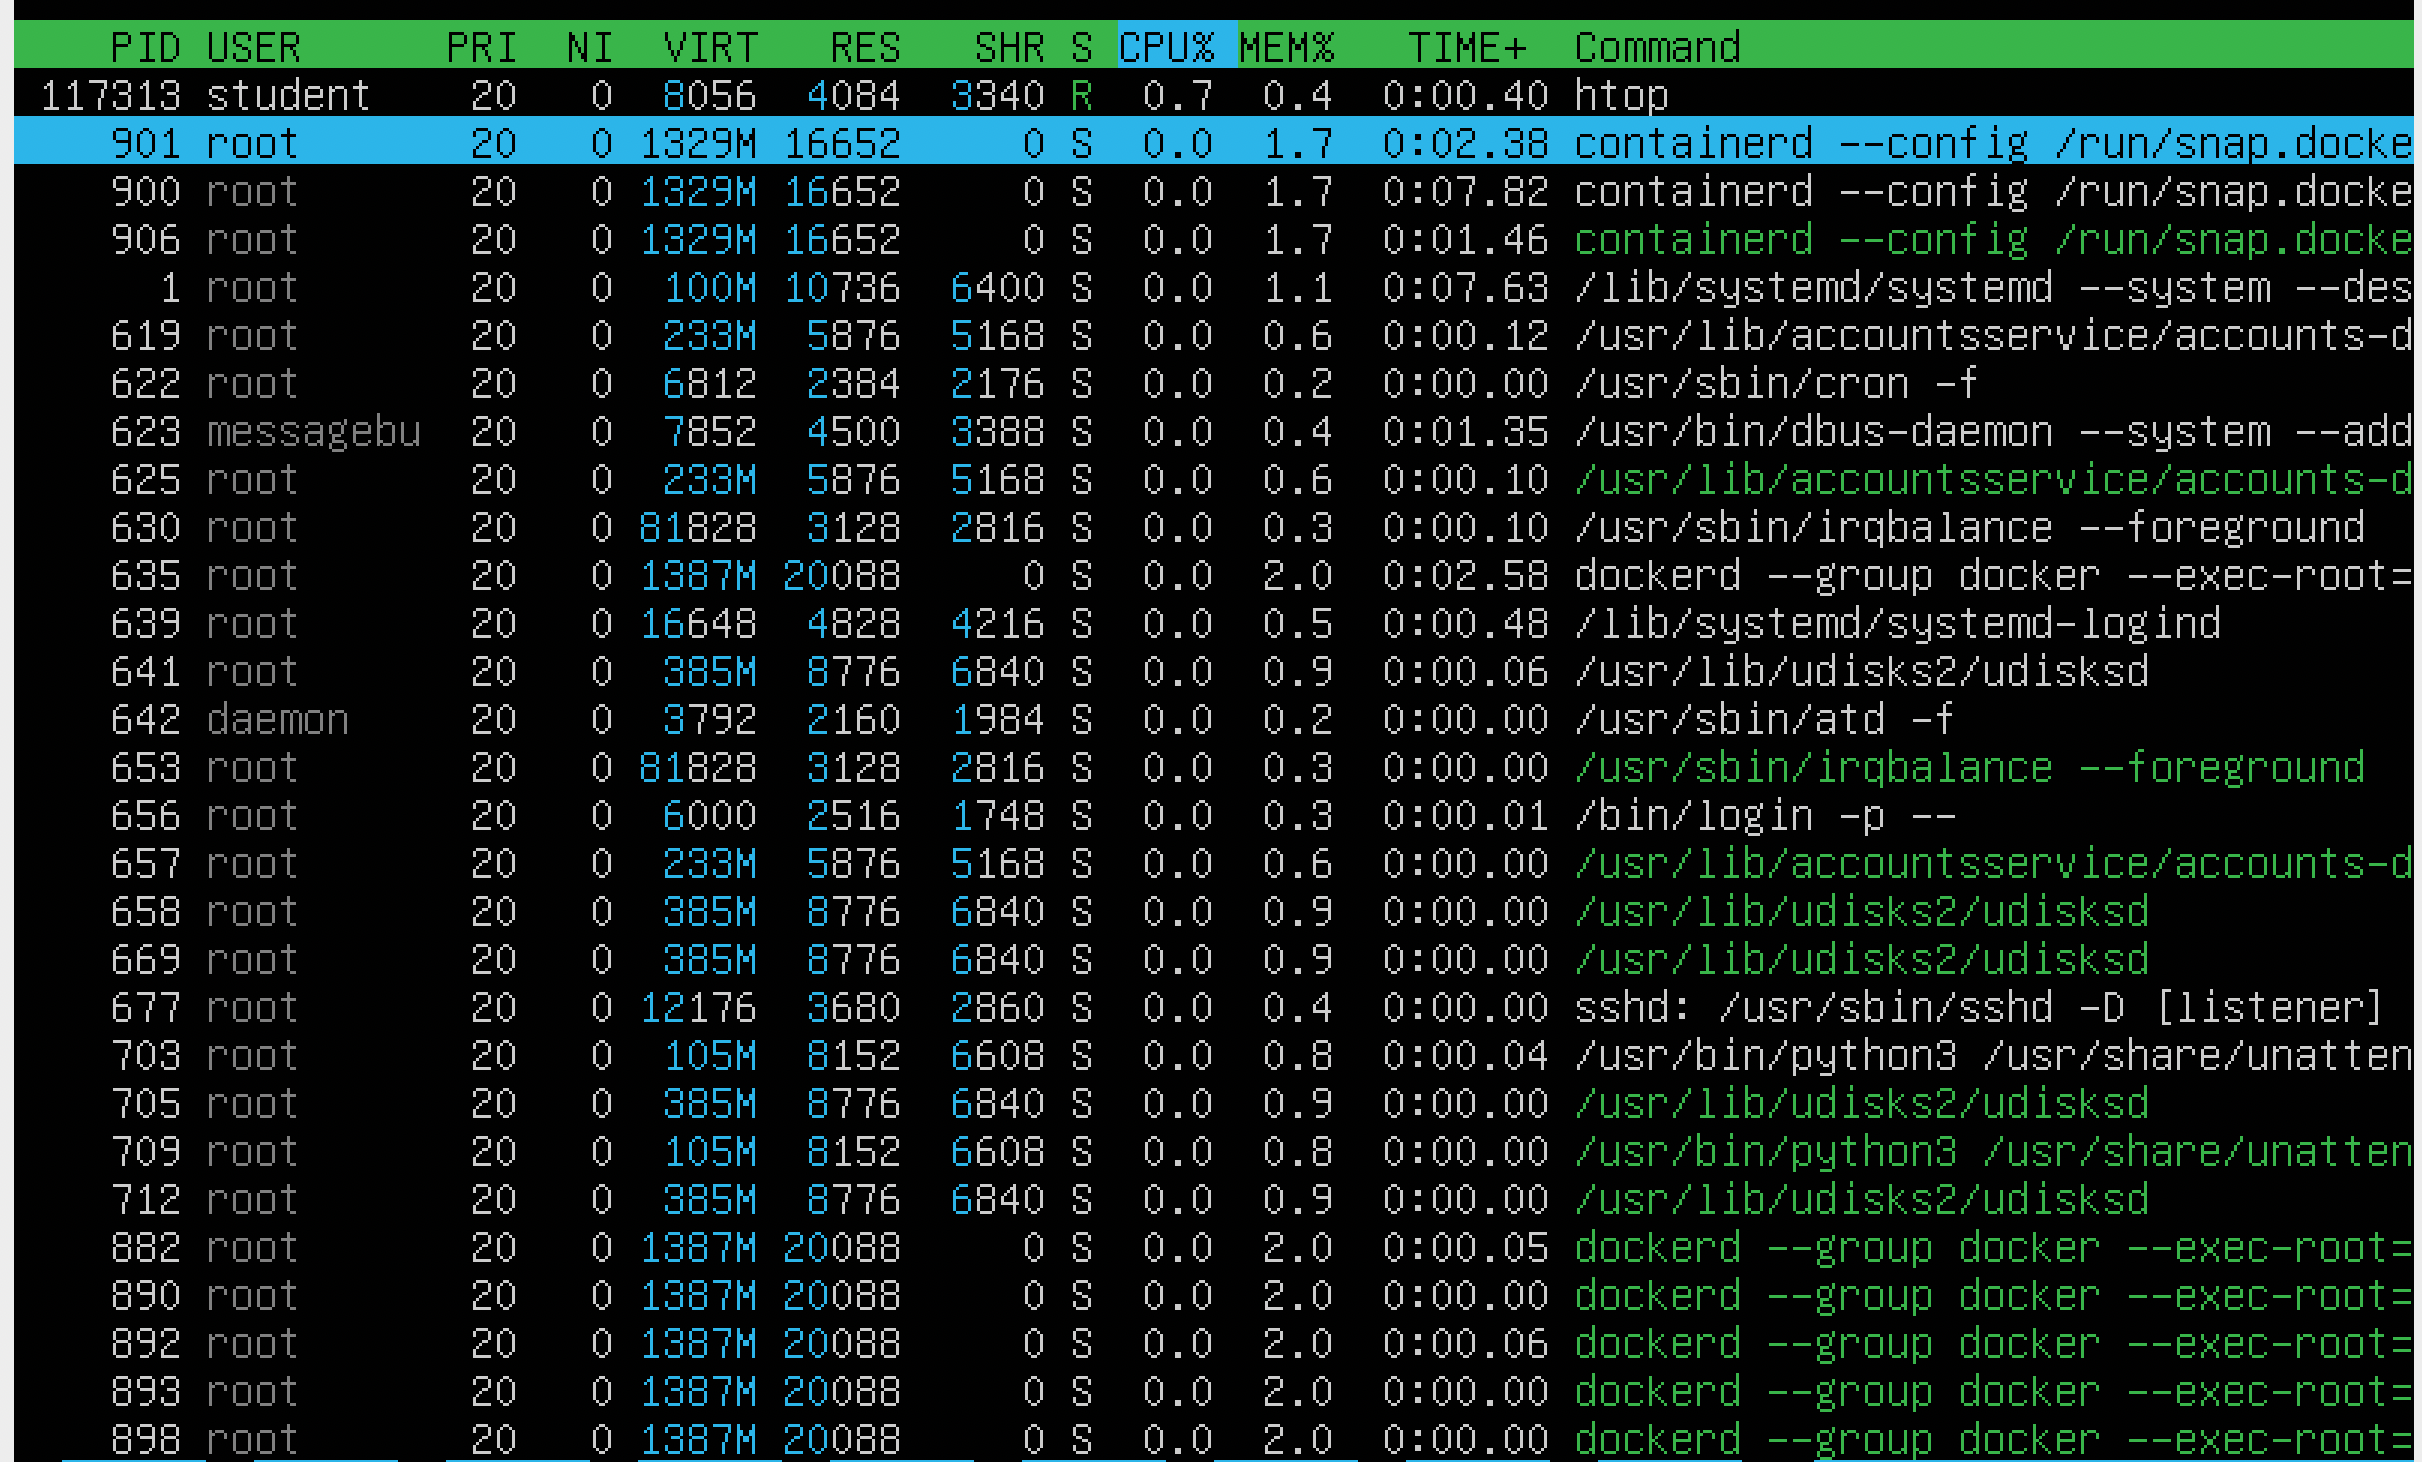The width and height of the screenshot is (2422, 1462).
Task: Click the 12176 VIRT value of sshd
Action: [x=698, y=1007]
